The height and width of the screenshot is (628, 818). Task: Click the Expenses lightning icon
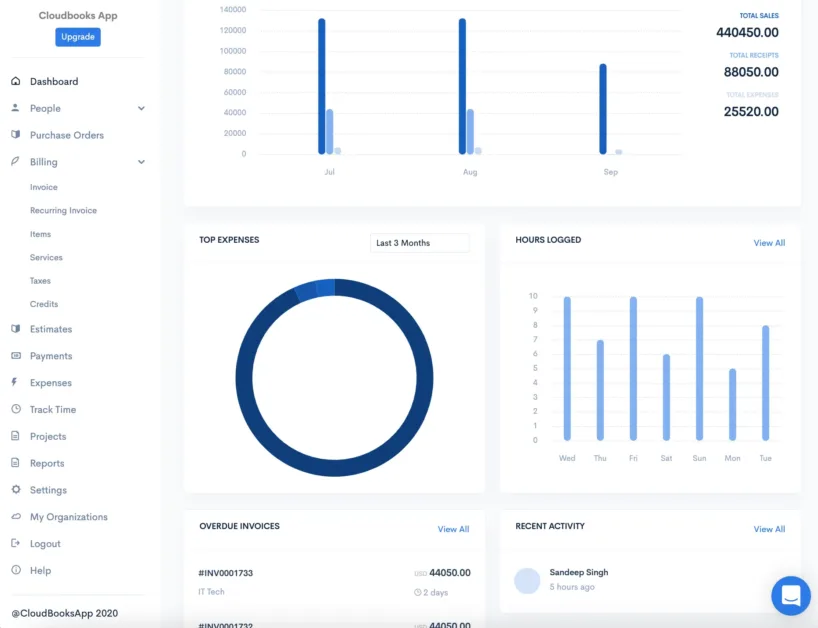[15, 383]
